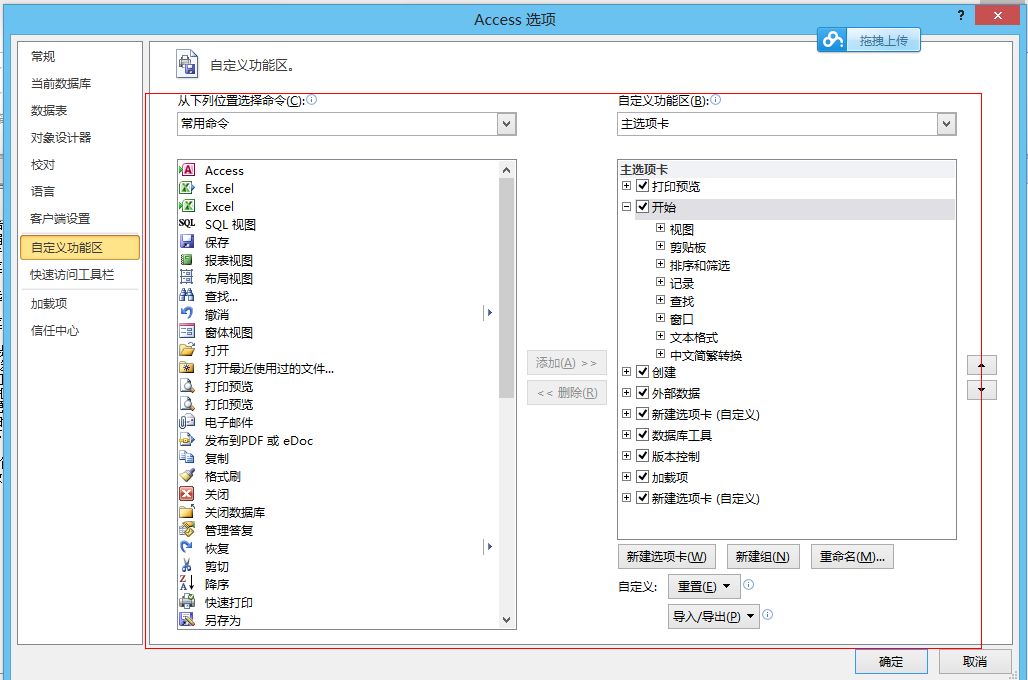This screenshot has height=680, width=1028.
Task: Open the 常规 options category
Action: pyautogui.click(x=43, y=56)
